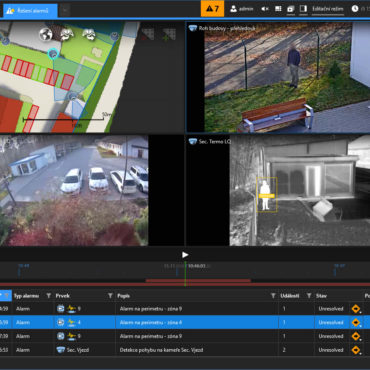Open the grid layout selector icon

click(278, 9)
